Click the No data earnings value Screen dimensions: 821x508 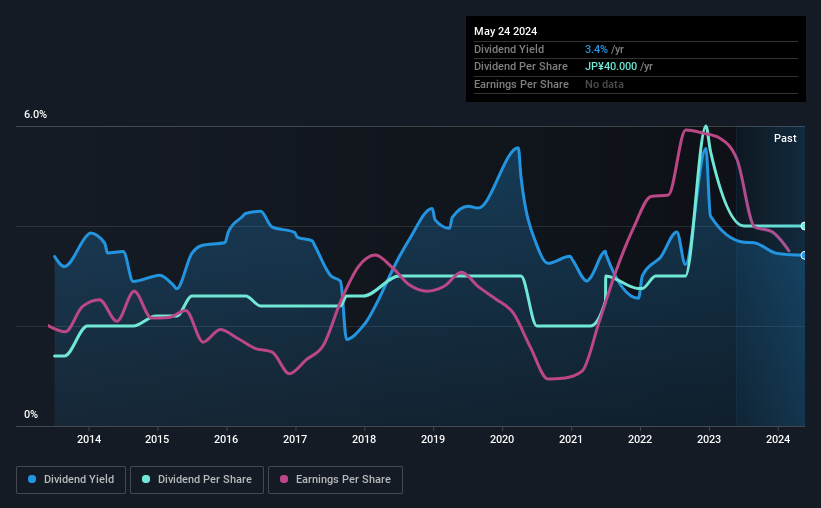(x=604, y=84)
